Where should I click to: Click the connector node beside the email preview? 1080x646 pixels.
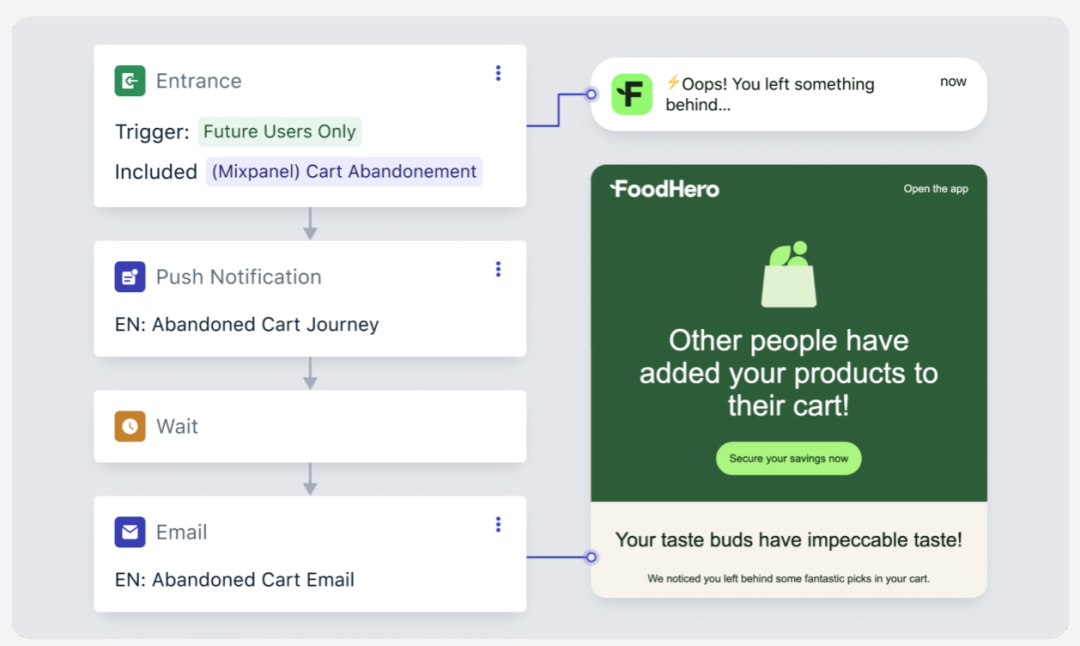tap(591, 557)
